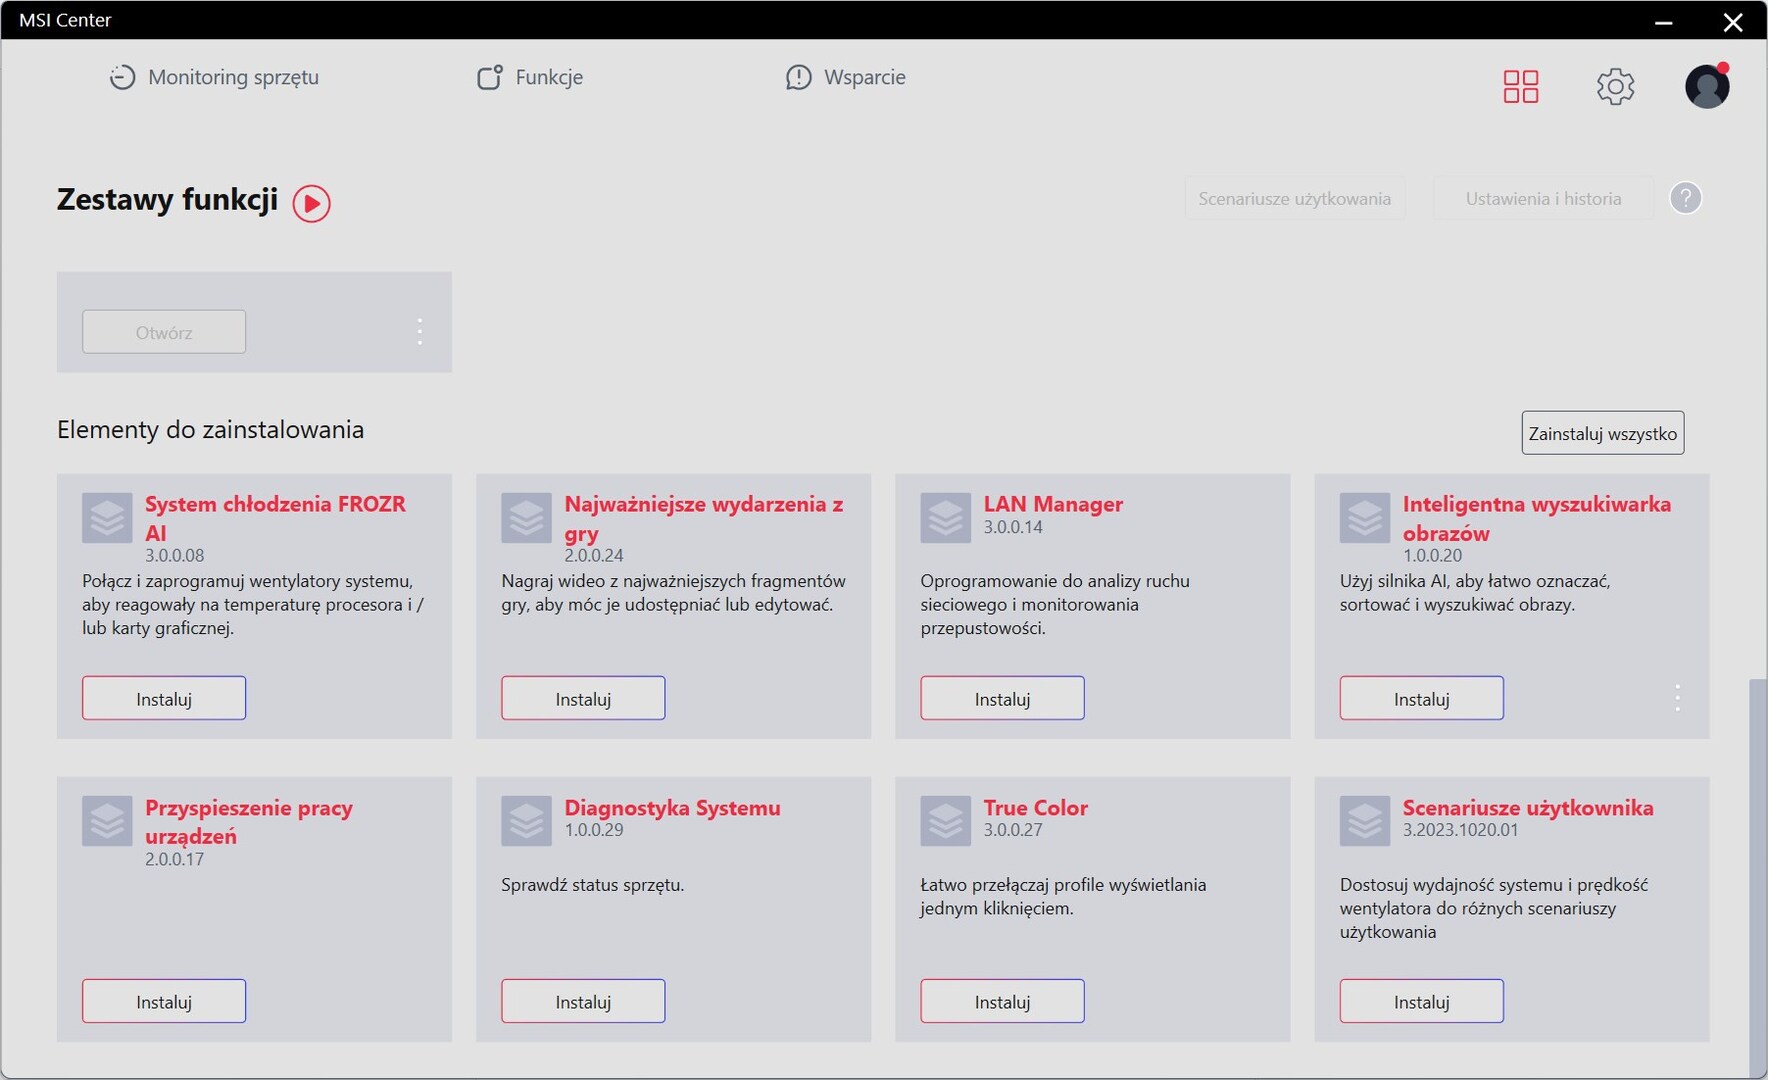This screenshot has height=1080, width=1768.
Task: Open the Scenariusze użytkownika title
Action: point(1528,808)
